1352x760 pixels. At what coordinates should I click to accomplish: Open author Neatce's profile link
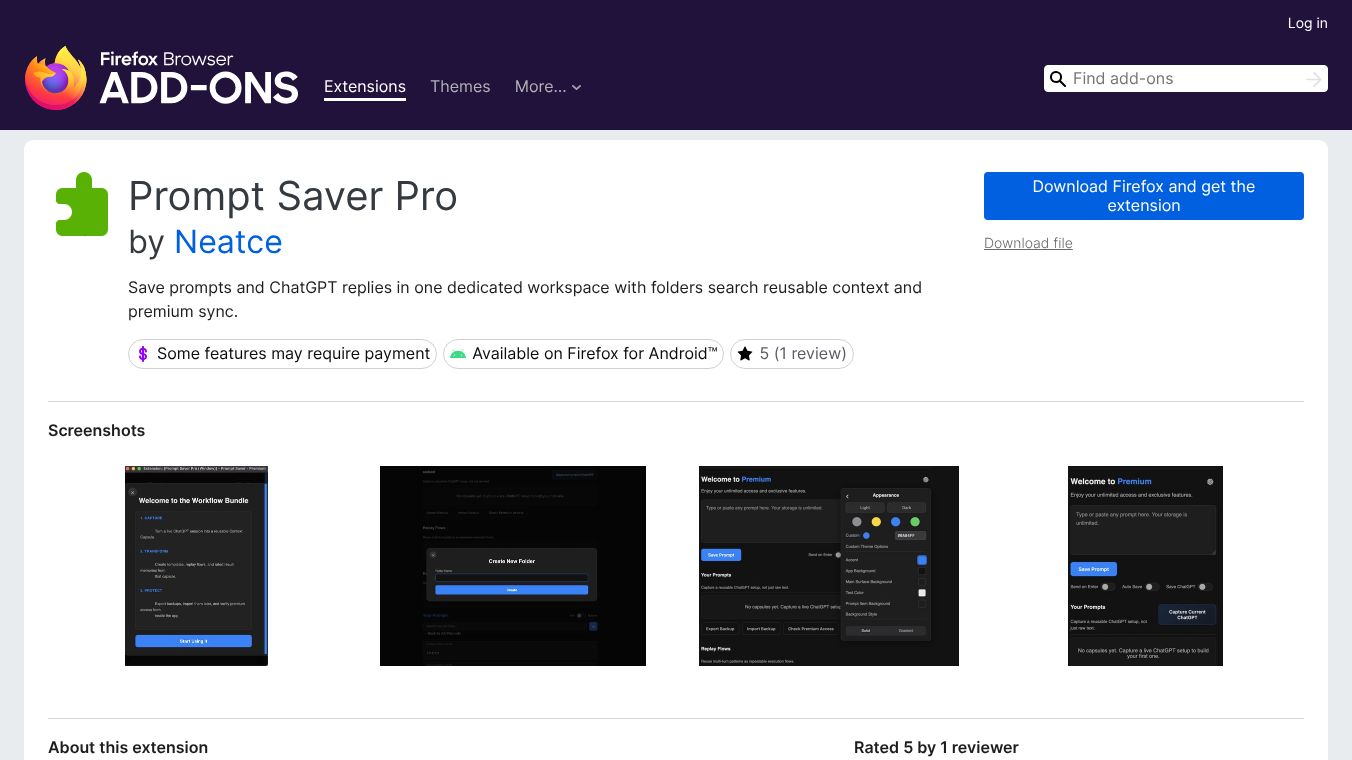228,242
